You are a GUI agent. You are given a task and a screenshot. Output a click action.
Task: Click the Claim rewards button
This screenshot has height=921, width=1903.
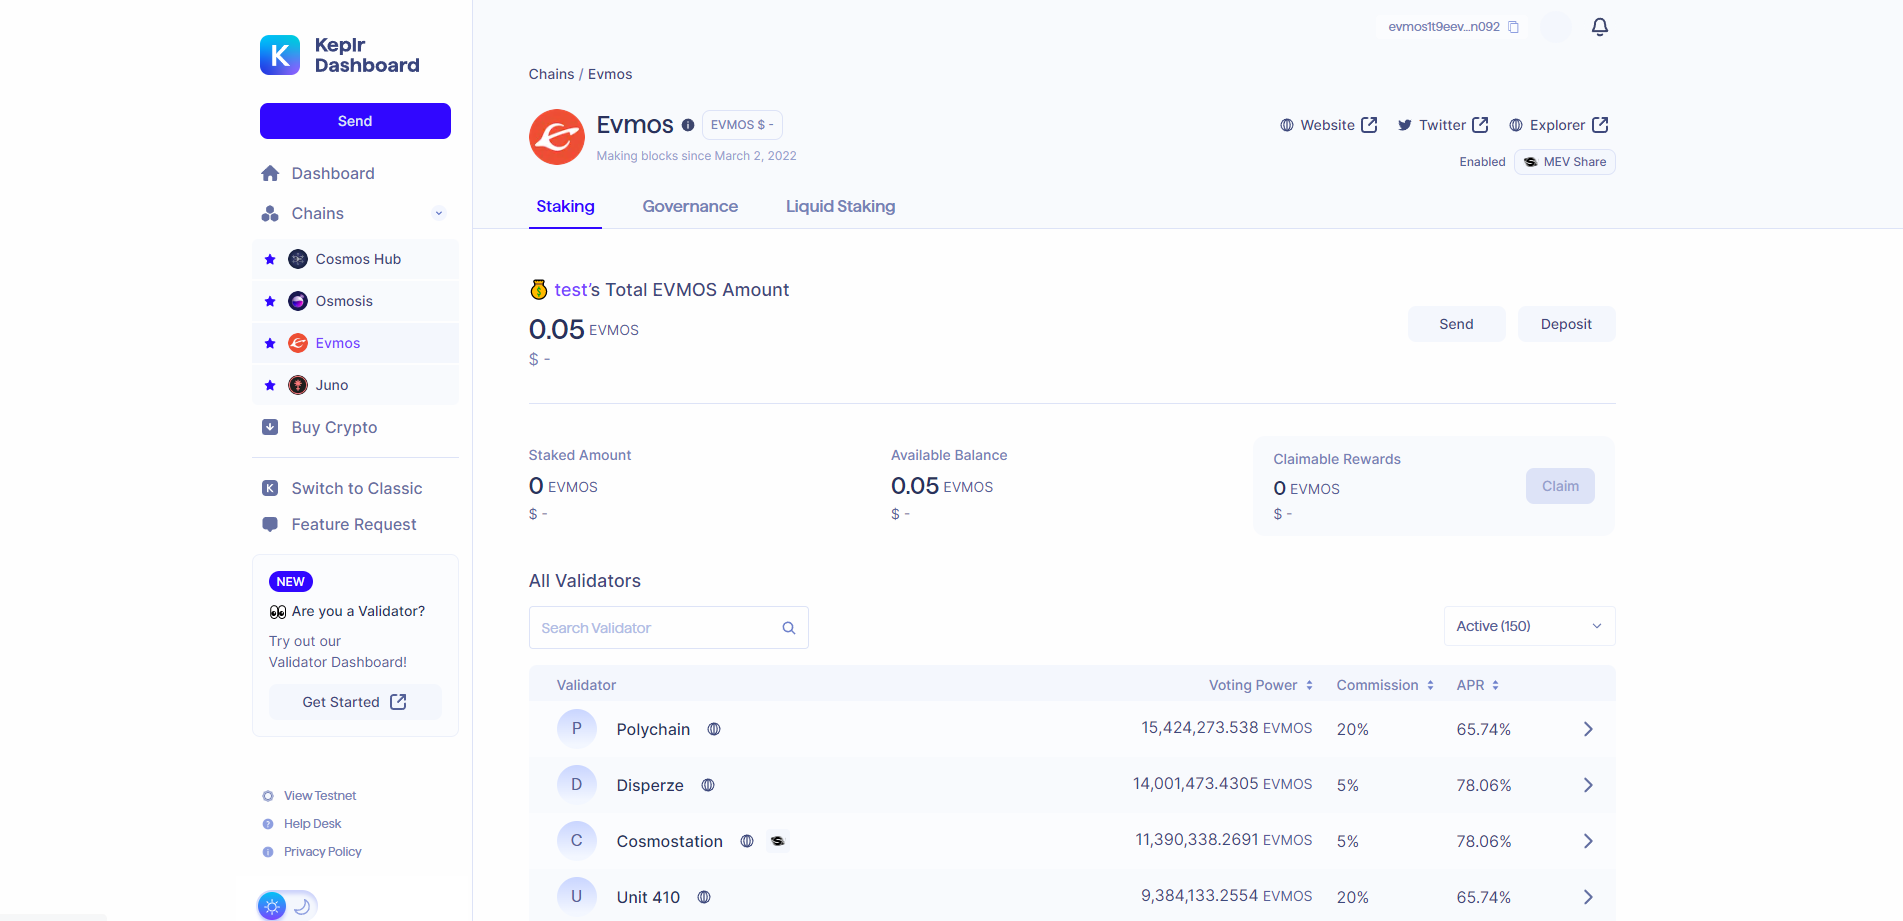[x=1560, y=486]
